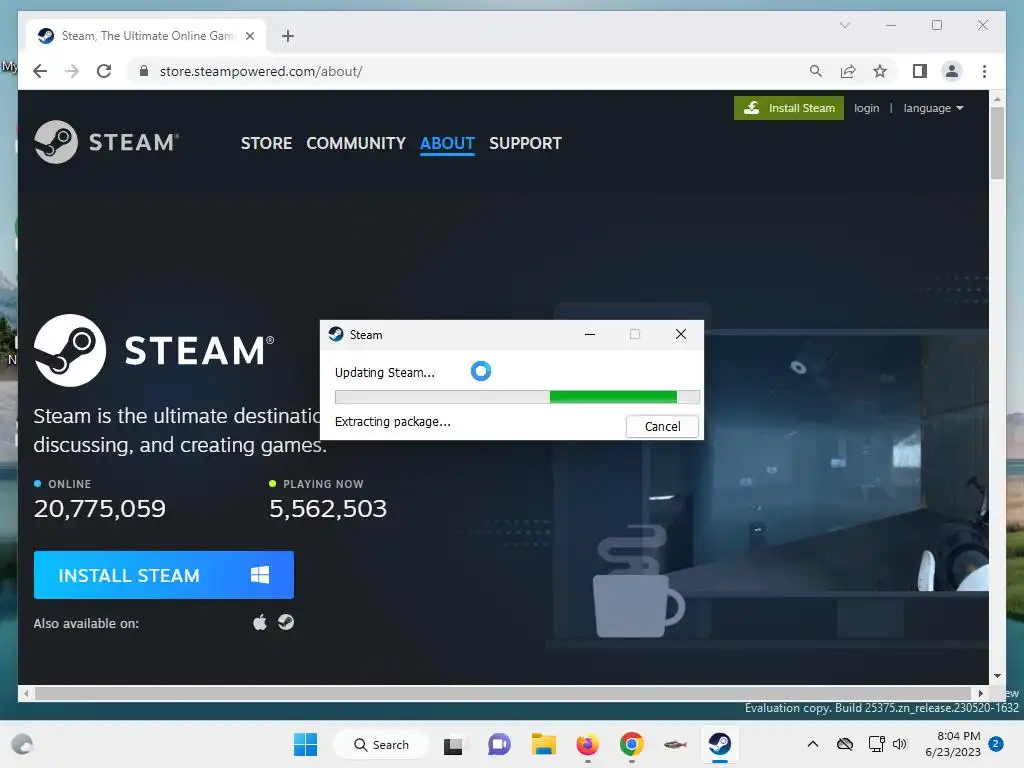Click the Updating Steam progress bar

517,396
